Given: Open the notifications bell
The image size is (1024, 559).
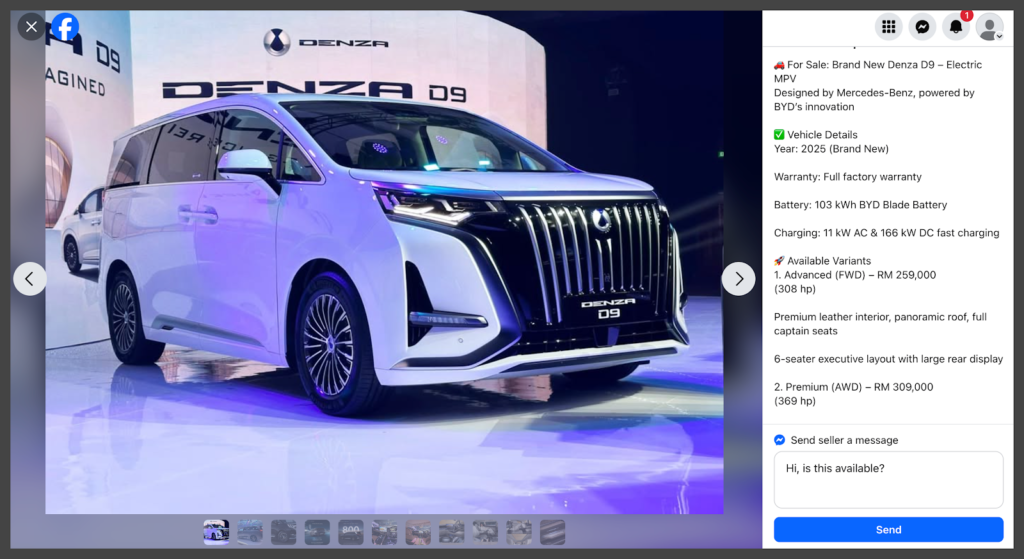Looking at the screenshot, I should [956, 27].
